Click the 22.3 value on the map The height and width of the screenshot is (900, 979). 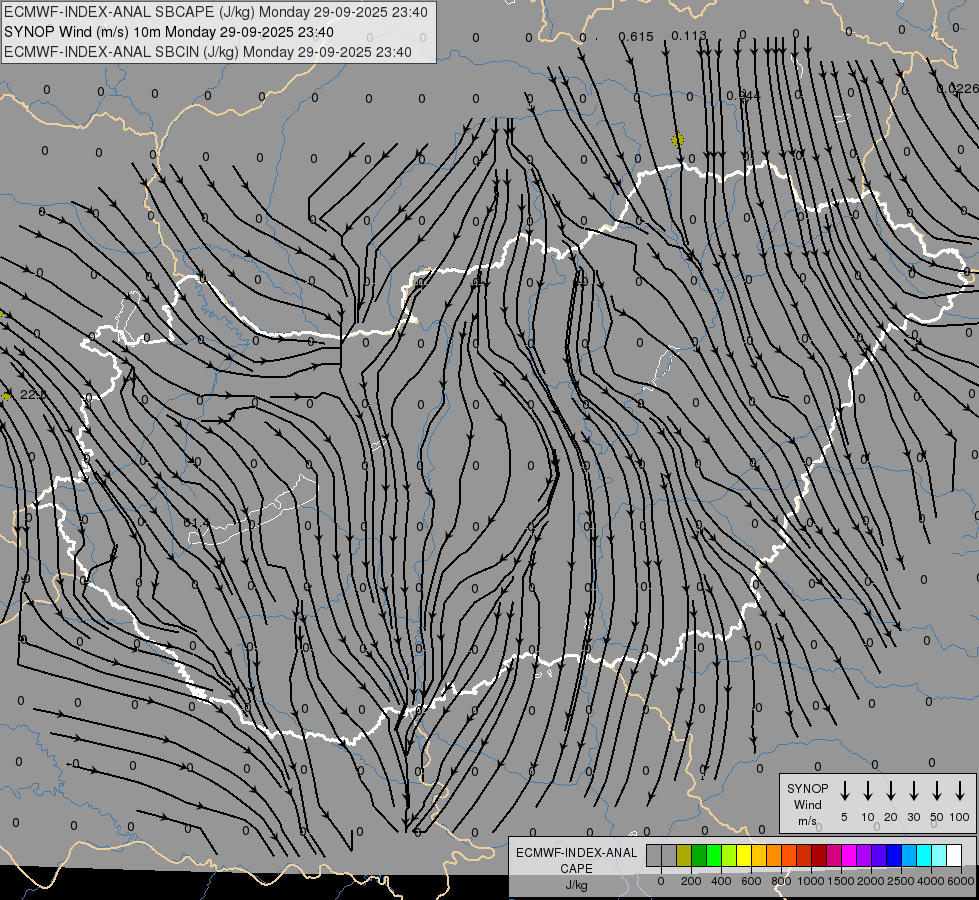pos(32,395)
